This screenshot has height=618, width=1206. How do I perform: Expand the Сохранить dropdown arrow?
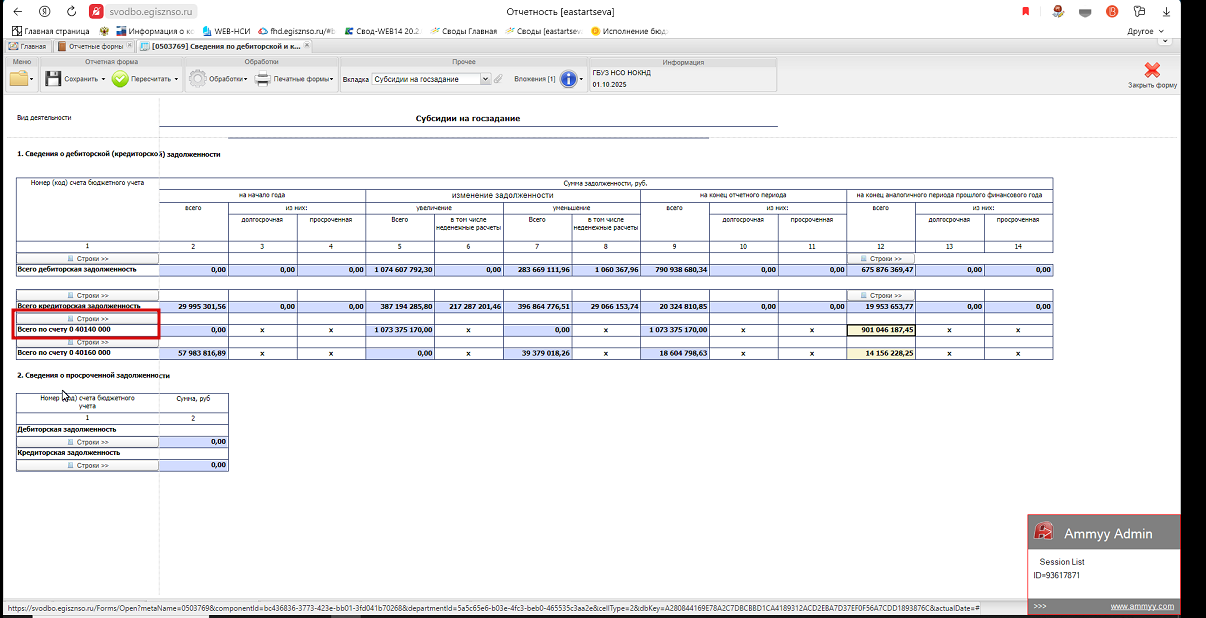pos(102,79)
